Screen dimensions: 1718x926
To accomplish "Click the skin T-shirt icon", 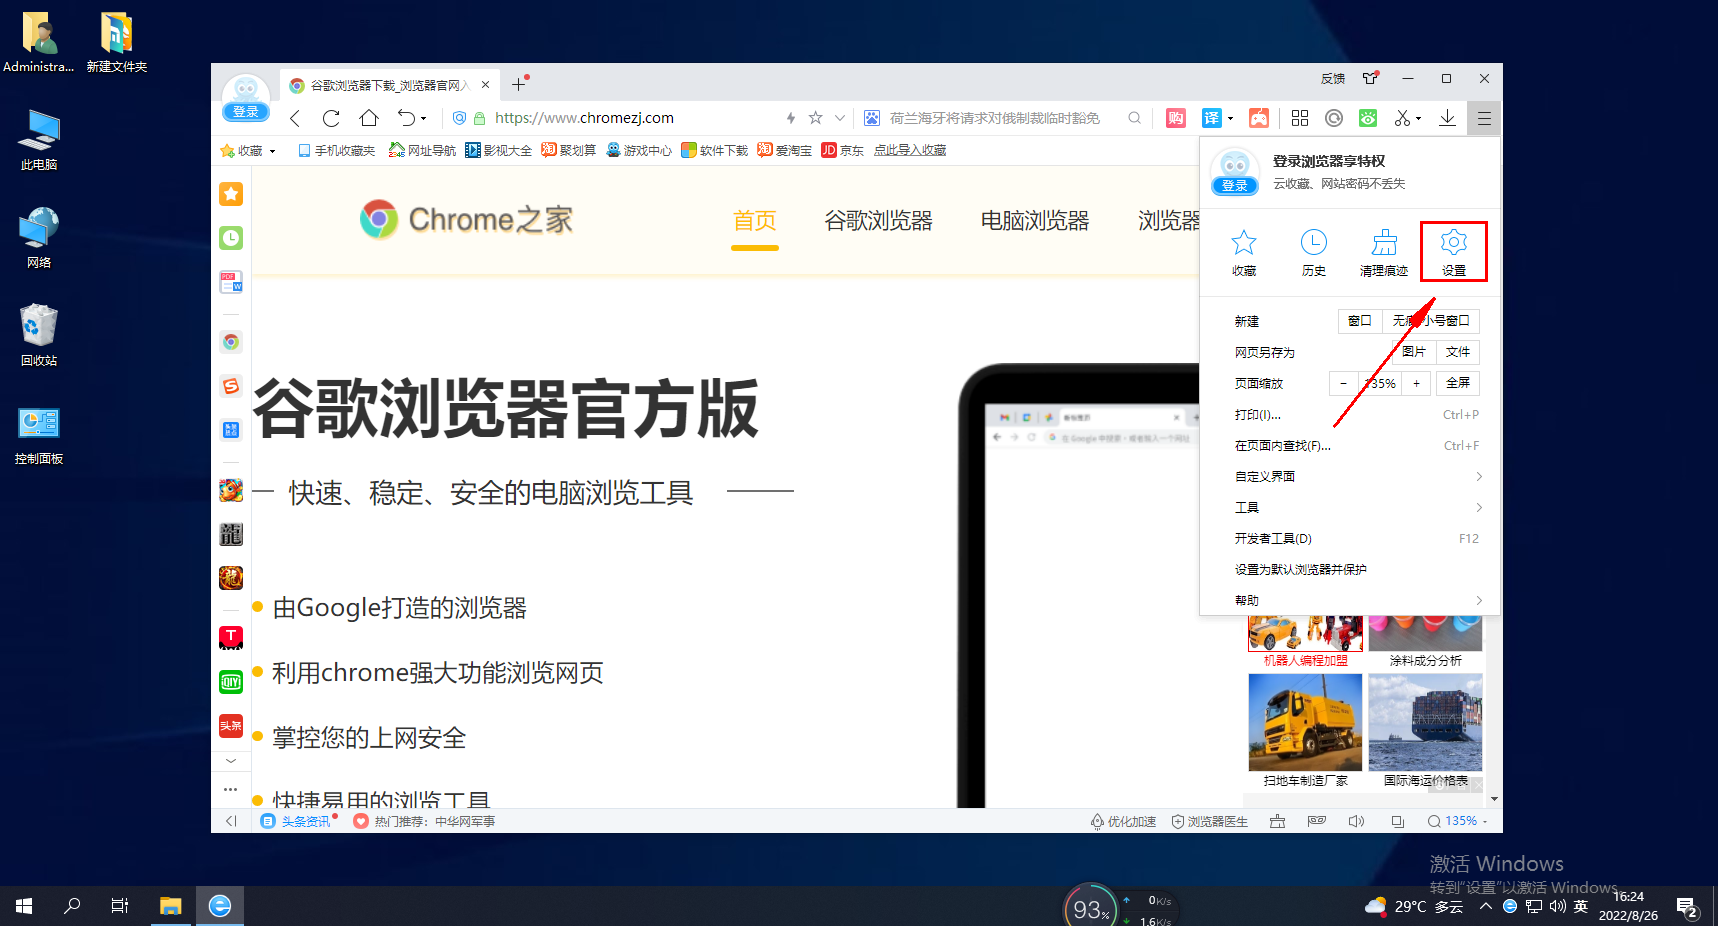I will (x=1371, y=78).
